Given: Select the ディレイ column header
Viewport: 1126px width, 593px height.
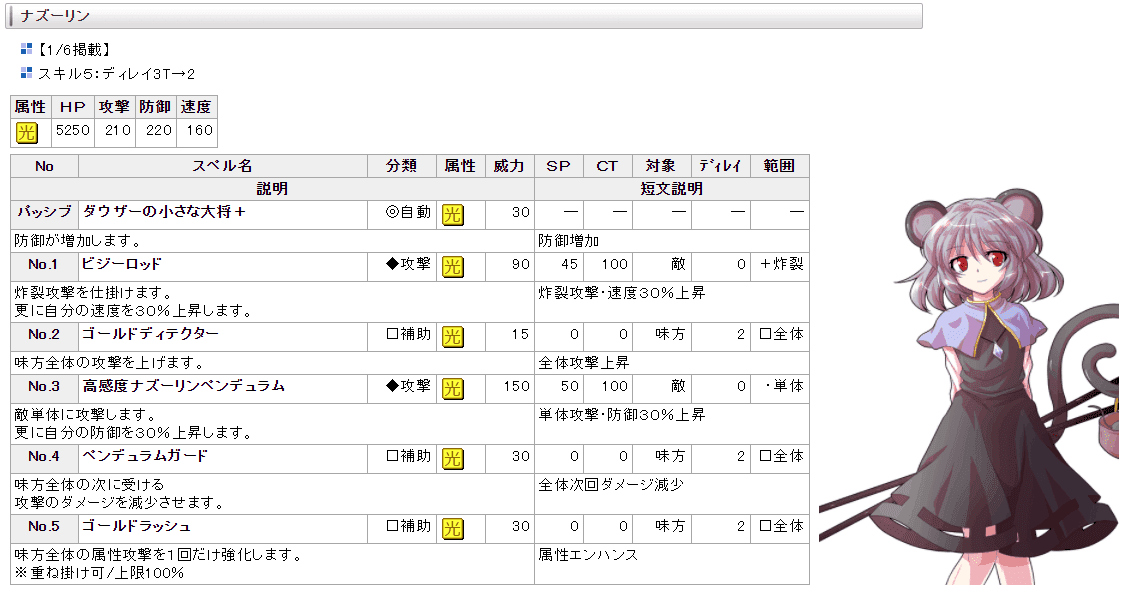Looking at the screenshot, I should 720,166.
